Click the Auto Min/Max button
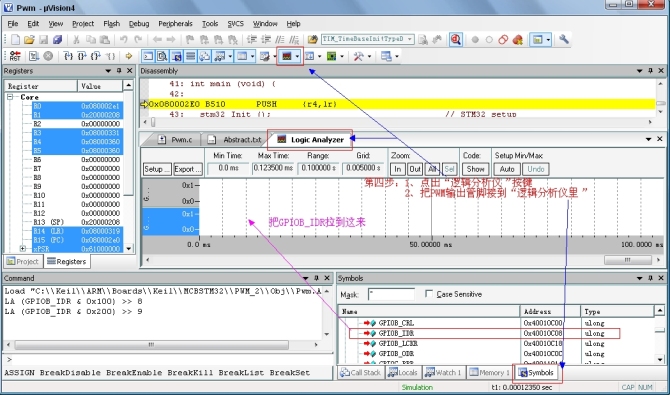670x395 pixels. click(507, 169)
